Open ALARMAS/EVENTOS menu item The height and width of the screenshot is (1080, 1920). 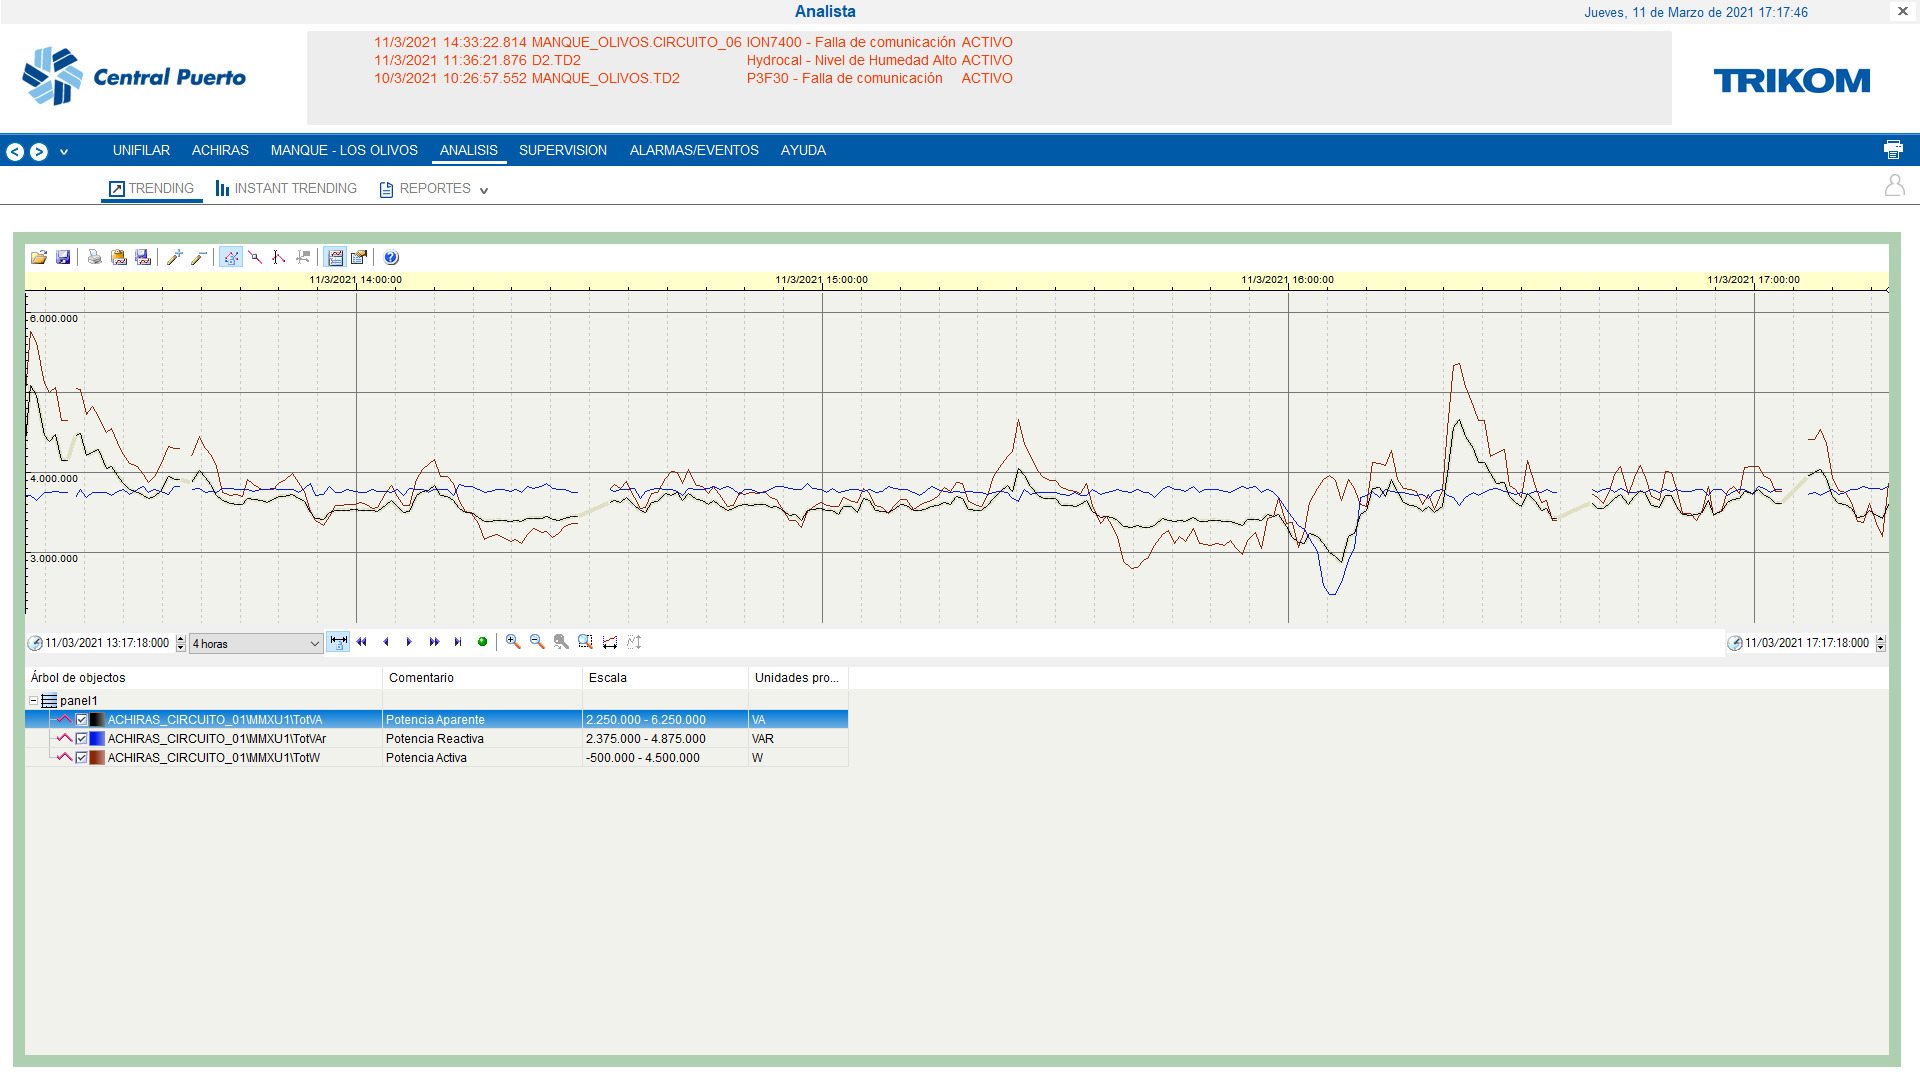693,150
